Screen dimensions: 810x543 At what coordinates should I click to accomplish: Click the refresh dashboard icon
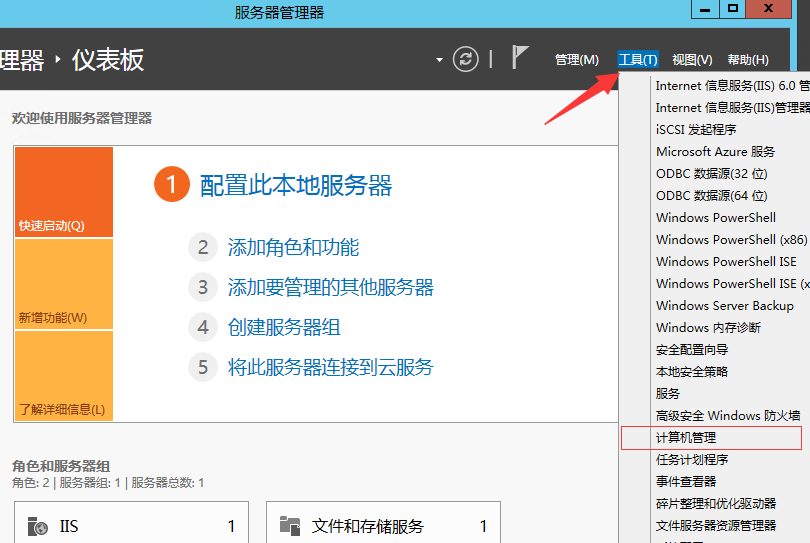466,59
